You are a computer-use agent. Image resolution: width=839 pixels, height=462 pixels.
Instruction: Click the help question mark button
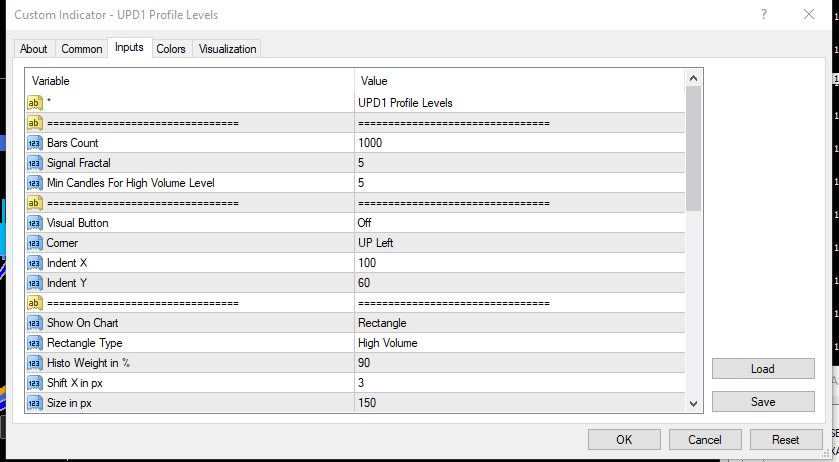pyautogui.click(x=764, y=15)
